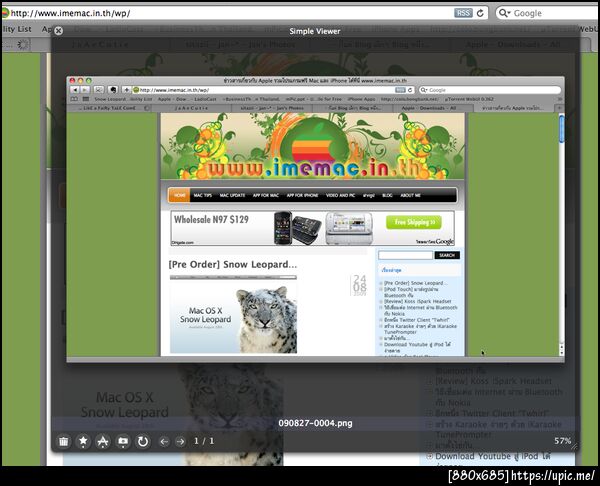
Task: Click site search box in previewed sidebar
Action: 405,255
